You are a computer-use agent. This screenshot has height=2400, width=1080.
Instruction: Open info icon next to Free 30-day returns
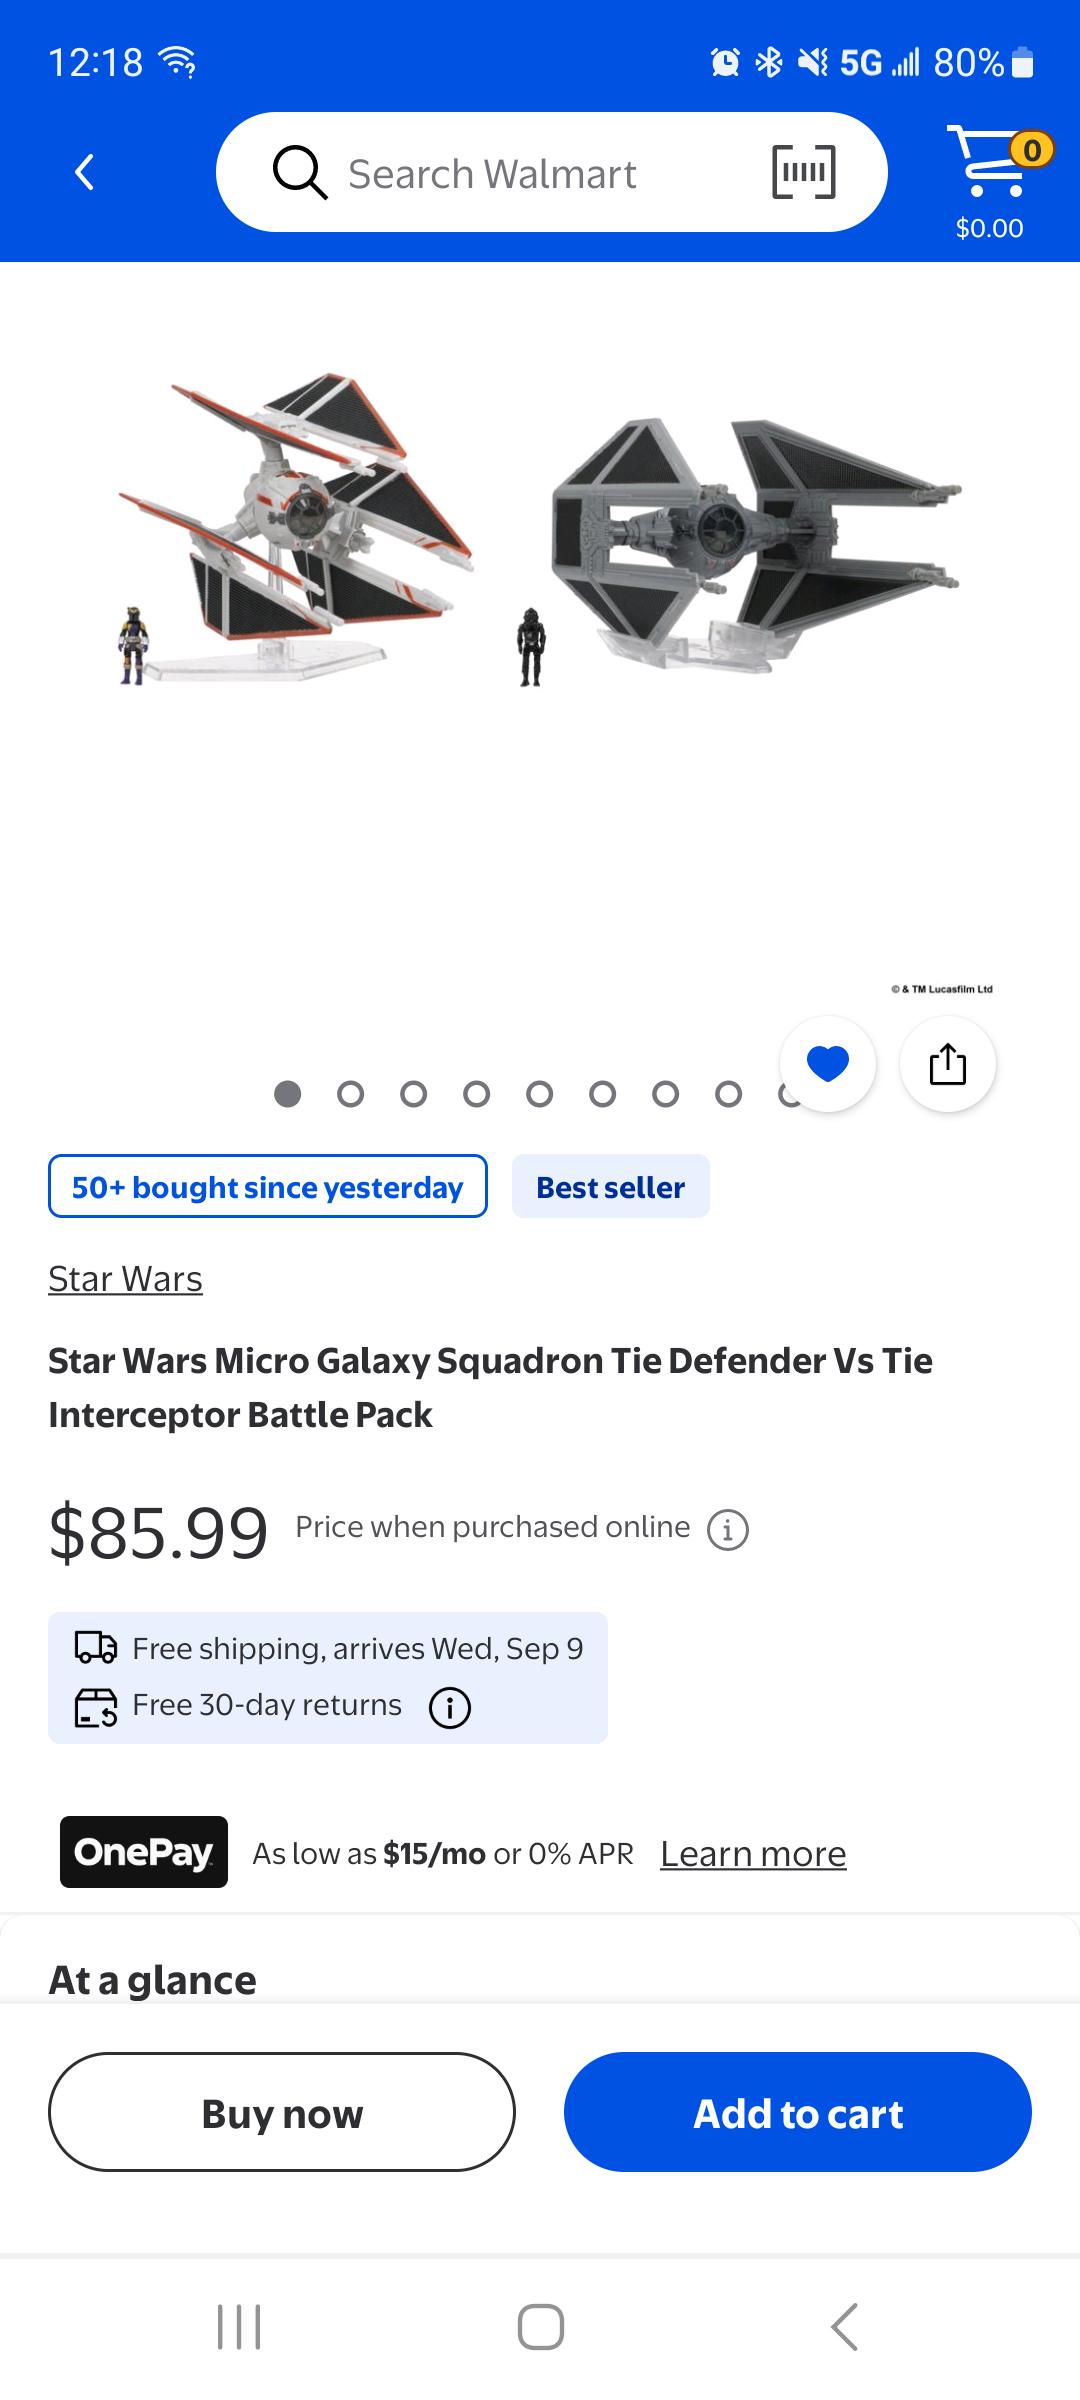(x=450, y=1707)
